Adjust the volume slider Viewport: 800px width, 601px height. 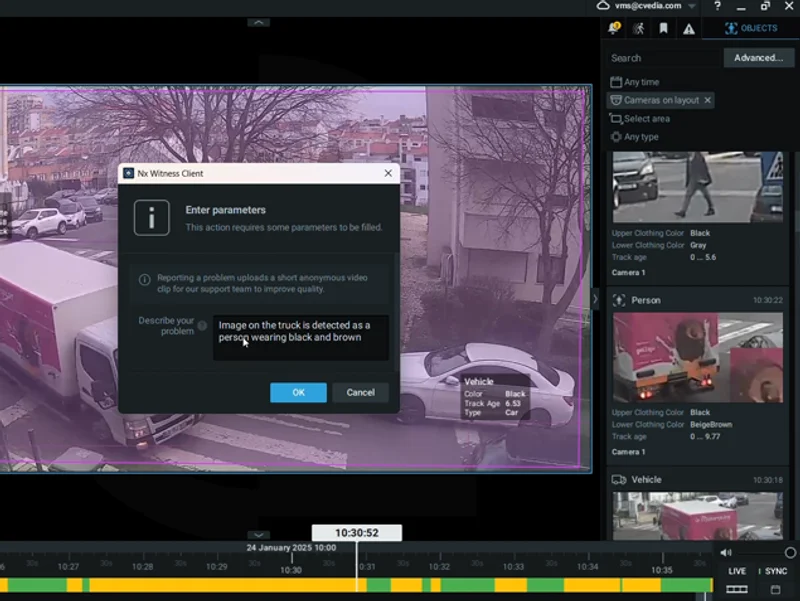tap(789, 553)
